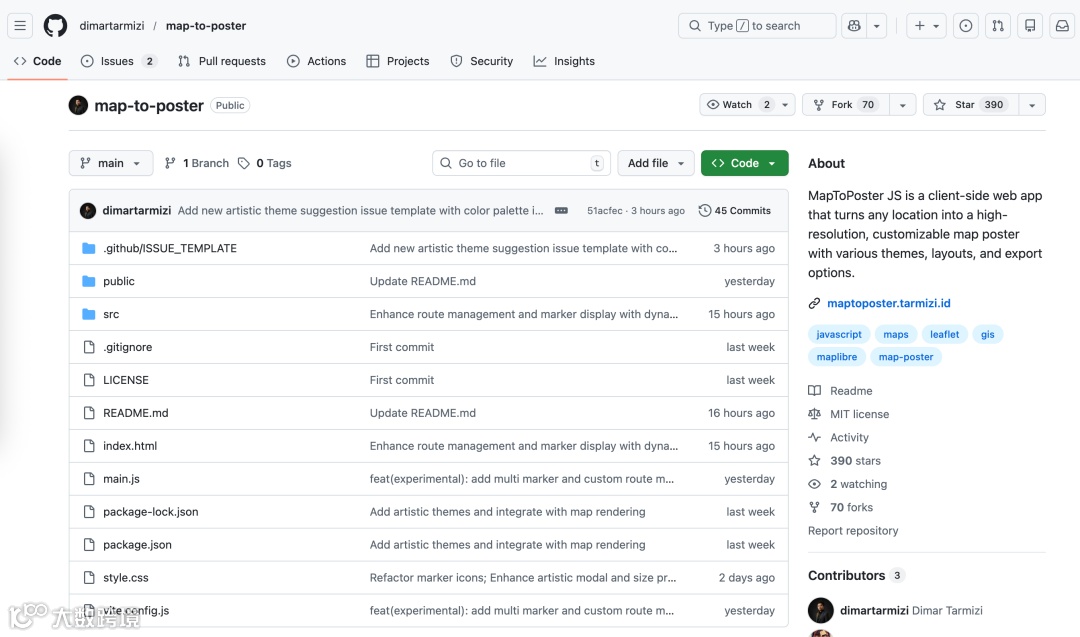Open the main.js file

tap(121, 479)
